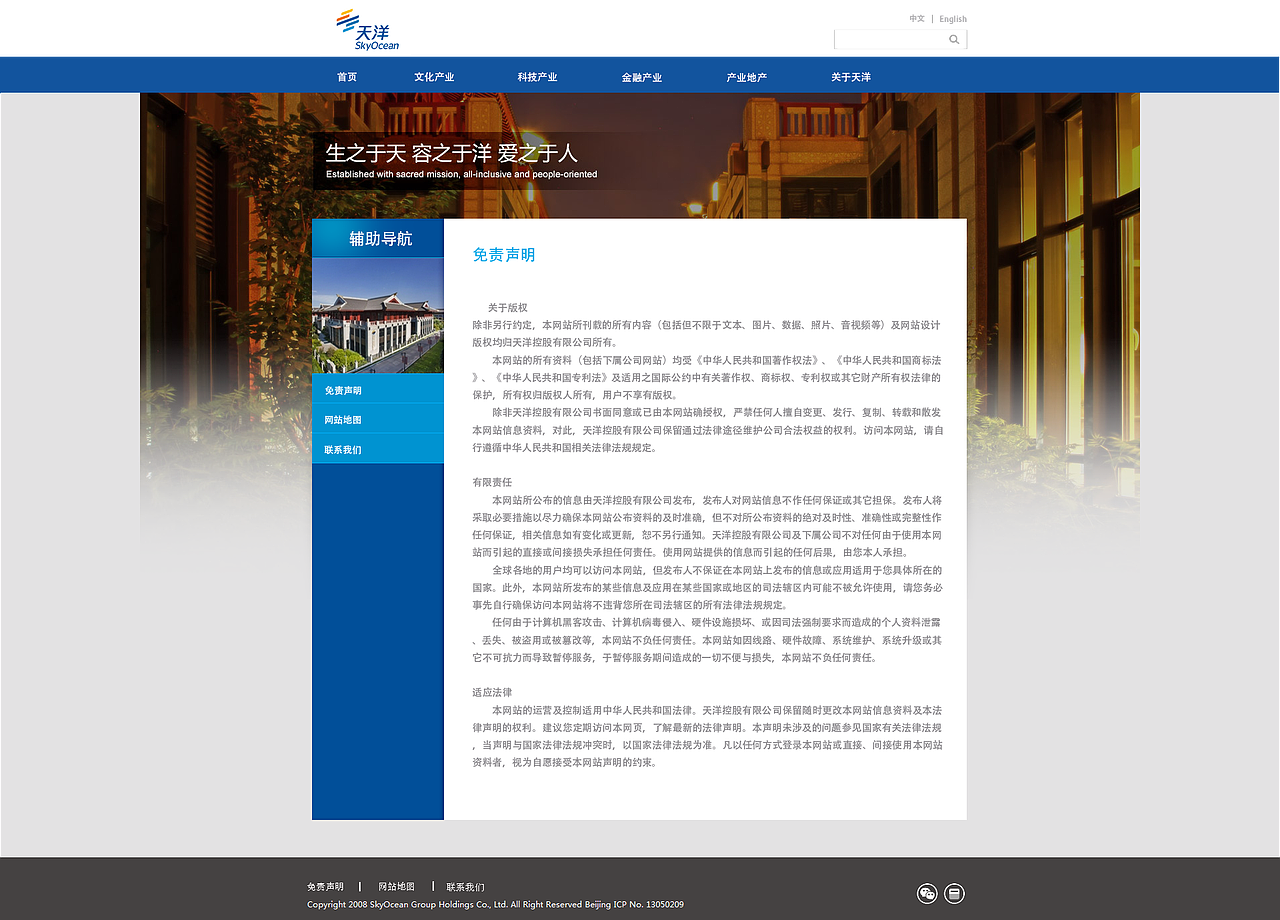Open 文化产业 navigation item
Viewport: 1280px width, 920px height.
point(434,77)
